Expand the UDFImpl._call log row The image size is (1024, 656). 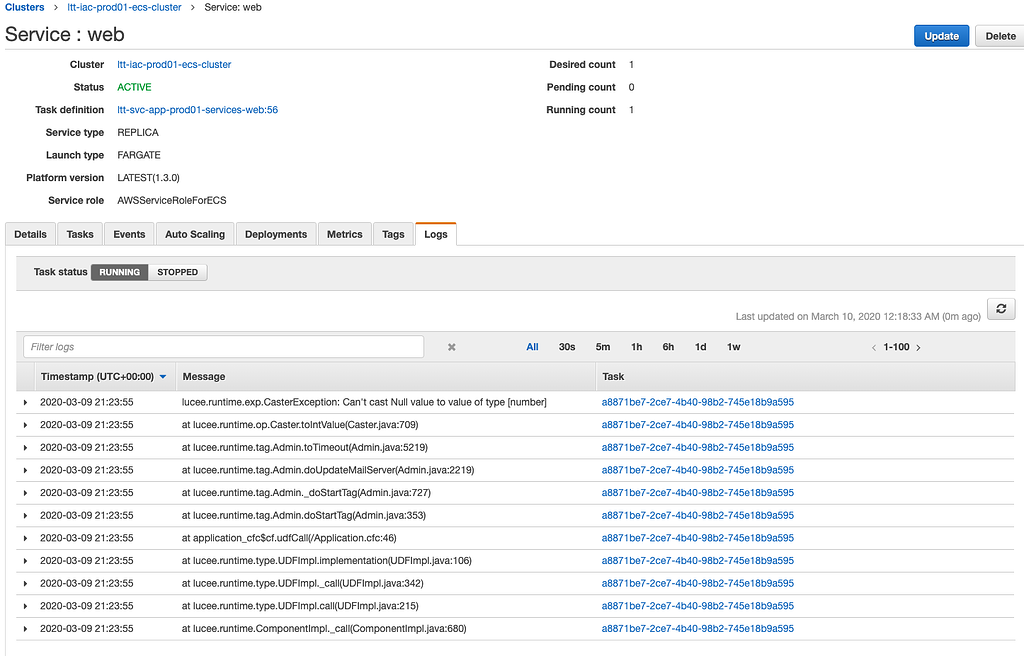[25, 583]
